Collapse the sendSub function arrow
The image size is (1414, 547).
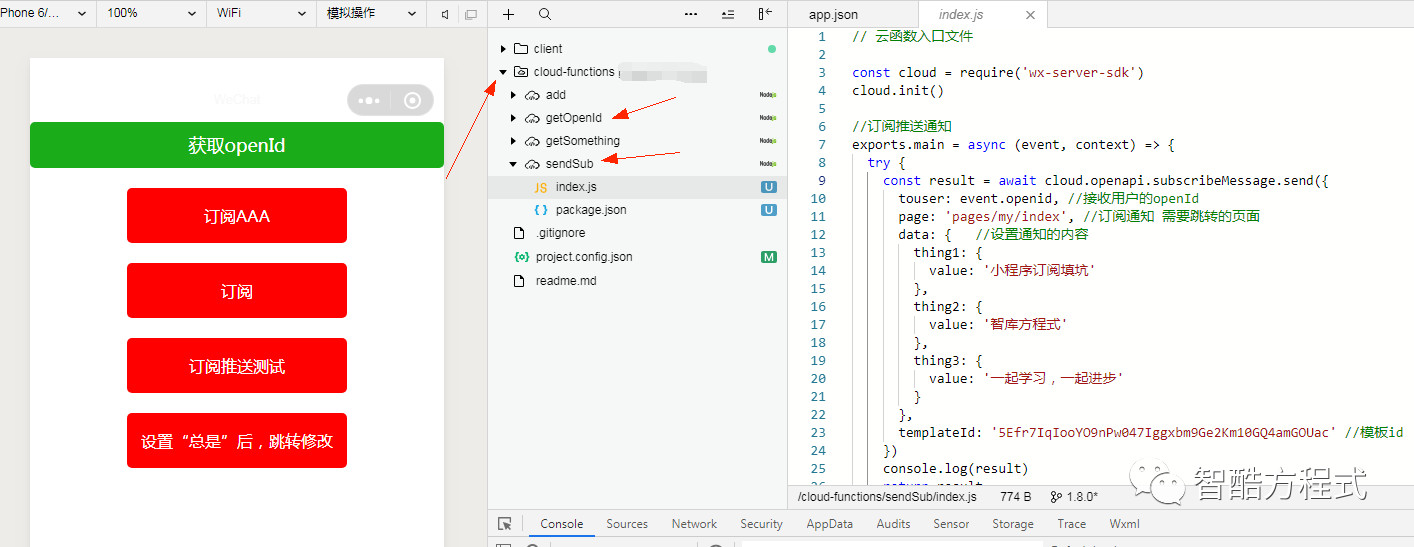(514, 164)
